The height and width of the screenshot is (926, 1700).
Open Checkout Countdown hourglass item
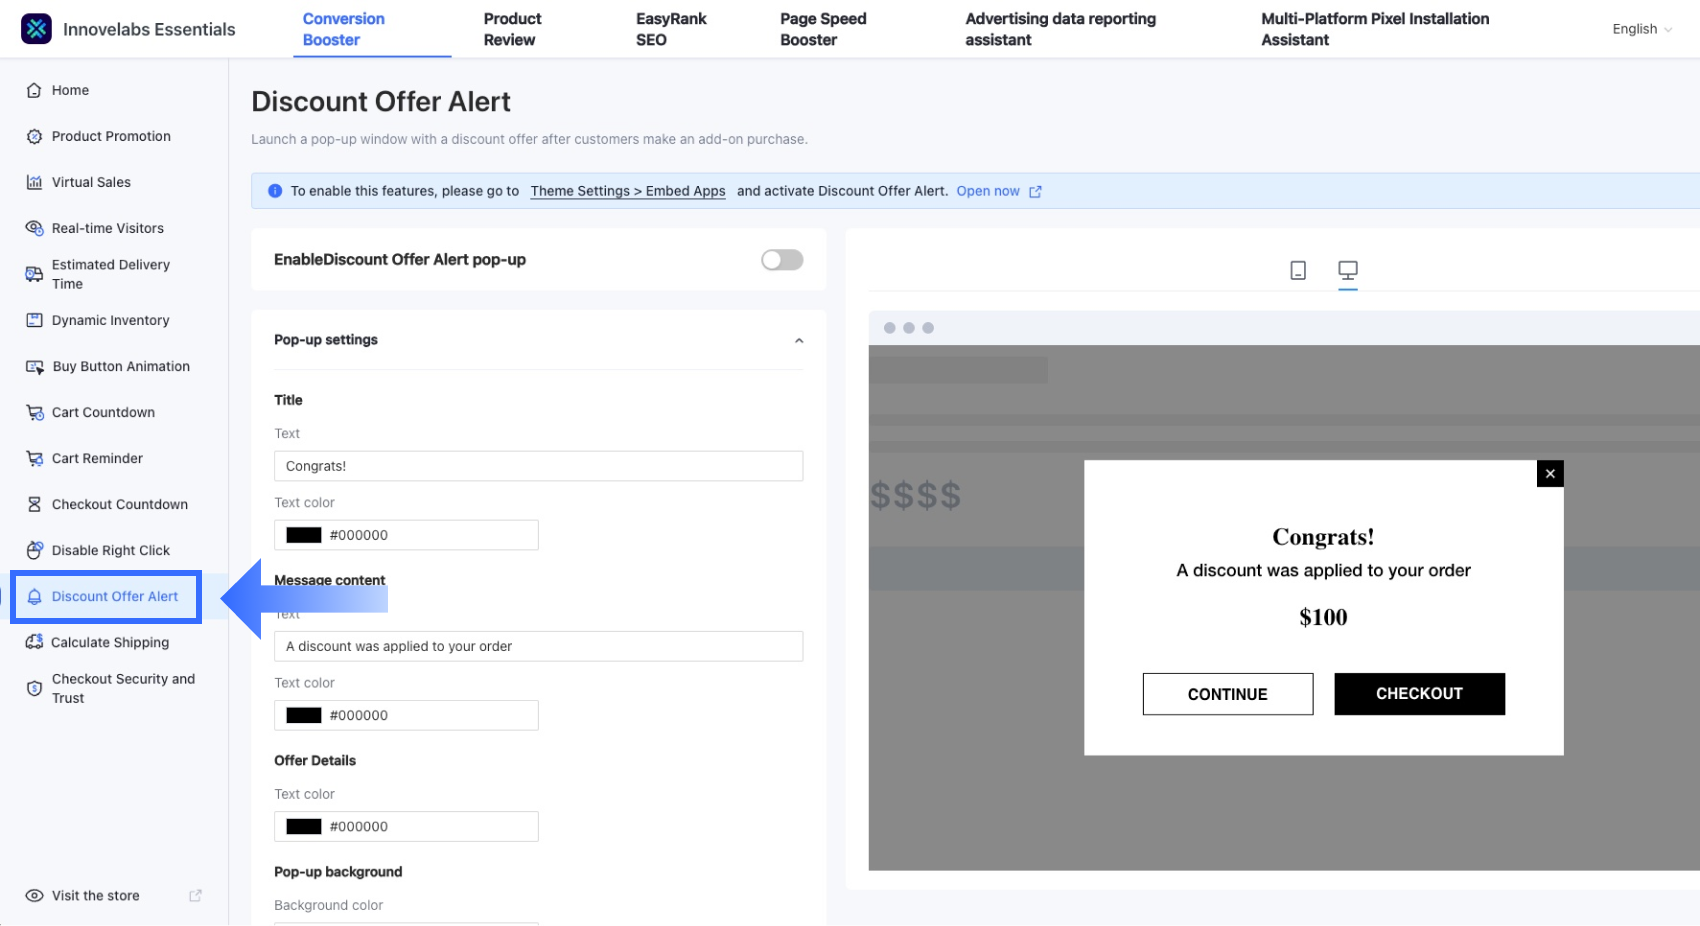click(x=119, y=504)
